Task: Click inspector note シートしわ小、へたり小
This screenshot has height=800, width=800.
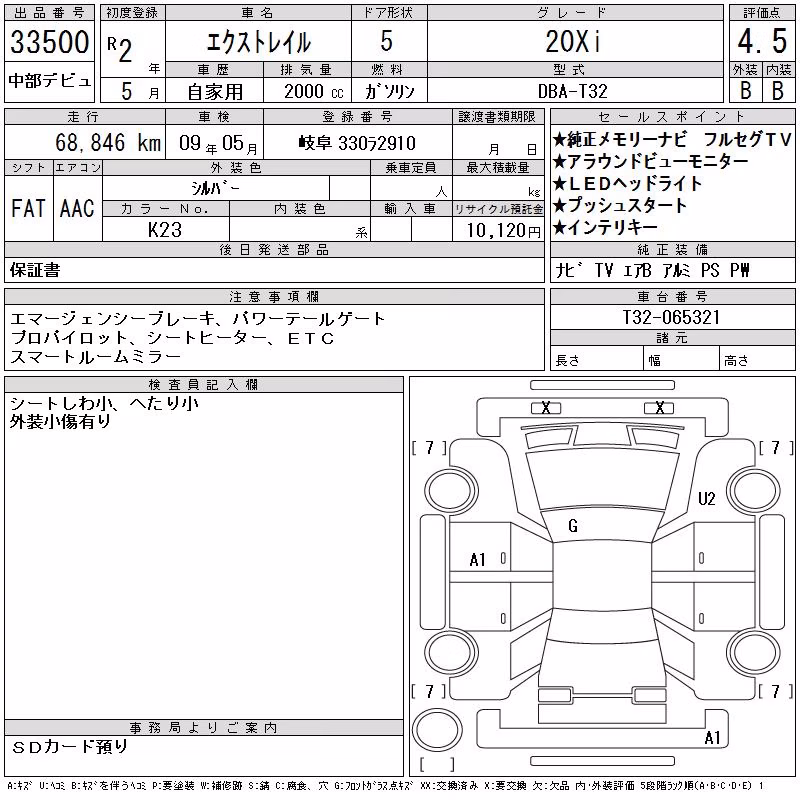Action: pyautogui.click(x=104, y=403)
